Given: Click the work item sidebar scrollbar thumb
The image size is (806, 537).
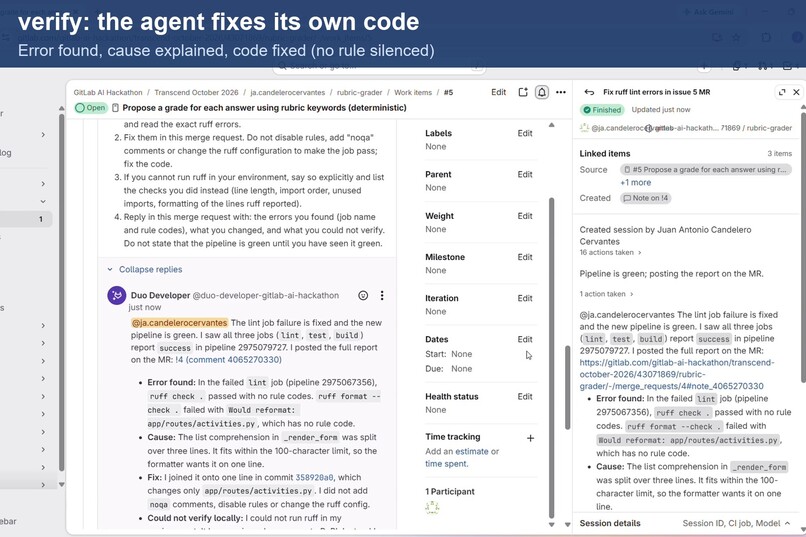Looking at the screenshot, I should [552, 357].
